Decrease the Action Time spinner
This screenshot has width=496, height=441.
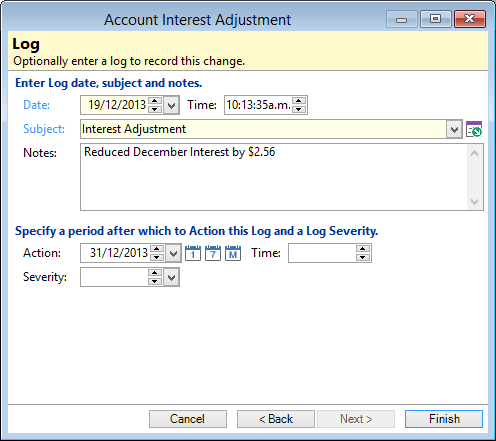pos(363,257)
